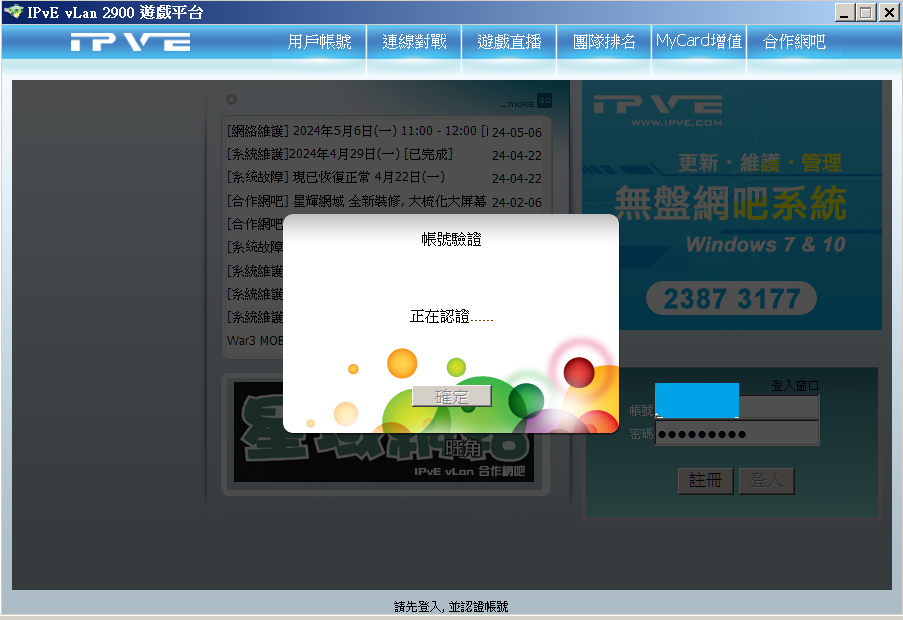Click the 密碼 password field
Screen dimensions: 903x620
[737, 433]
